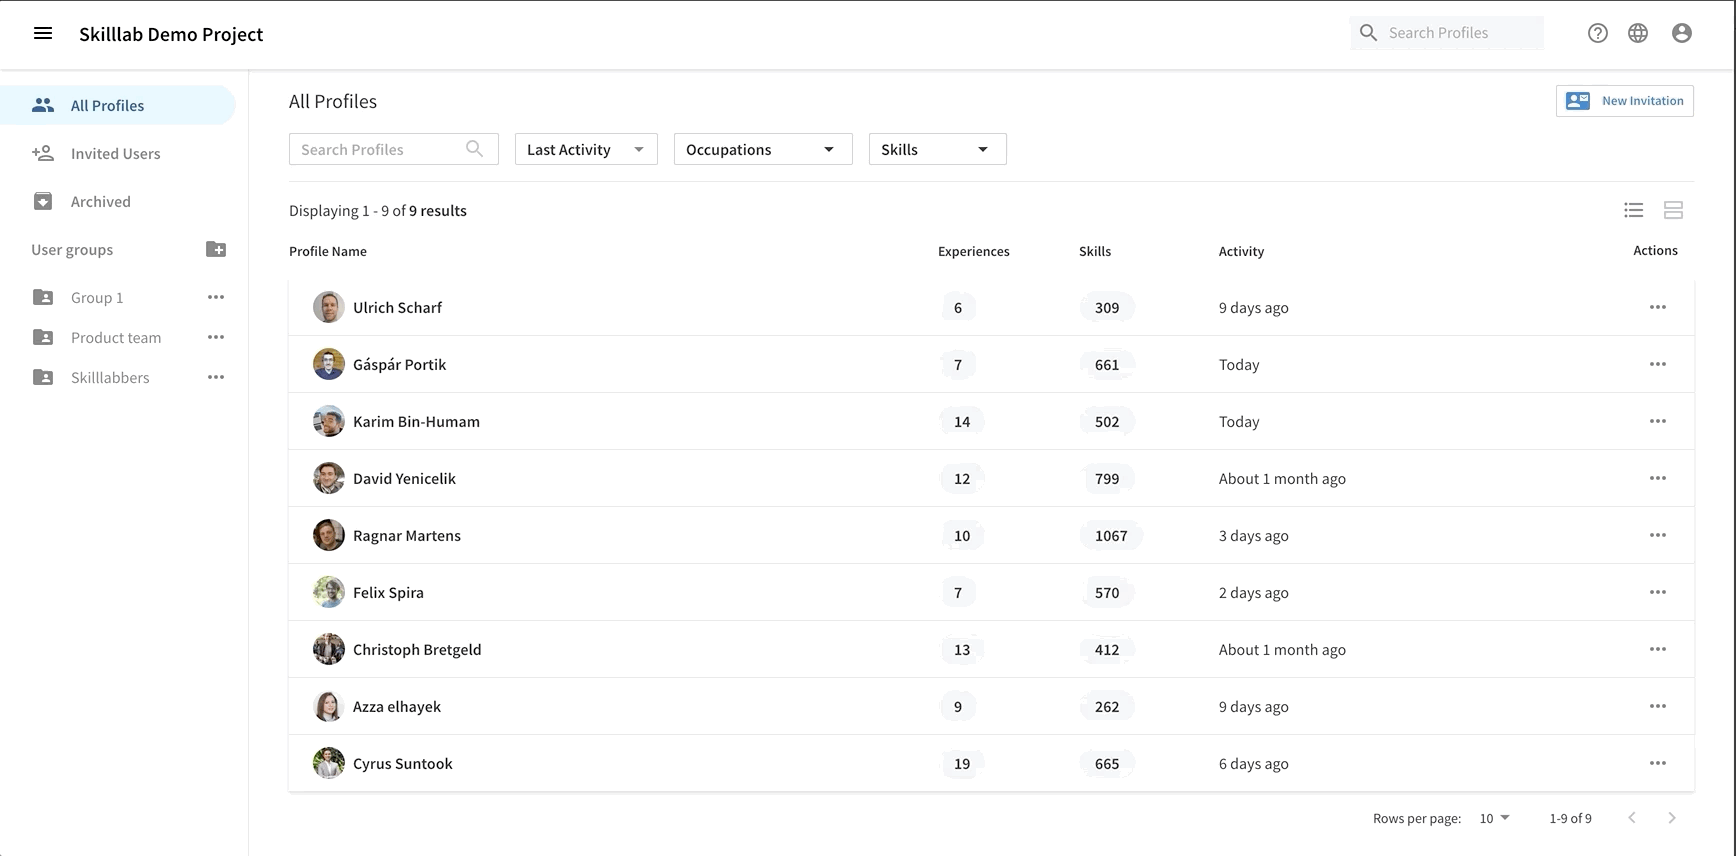
Task: Open the globe language selector
Action: (1638, 33)
